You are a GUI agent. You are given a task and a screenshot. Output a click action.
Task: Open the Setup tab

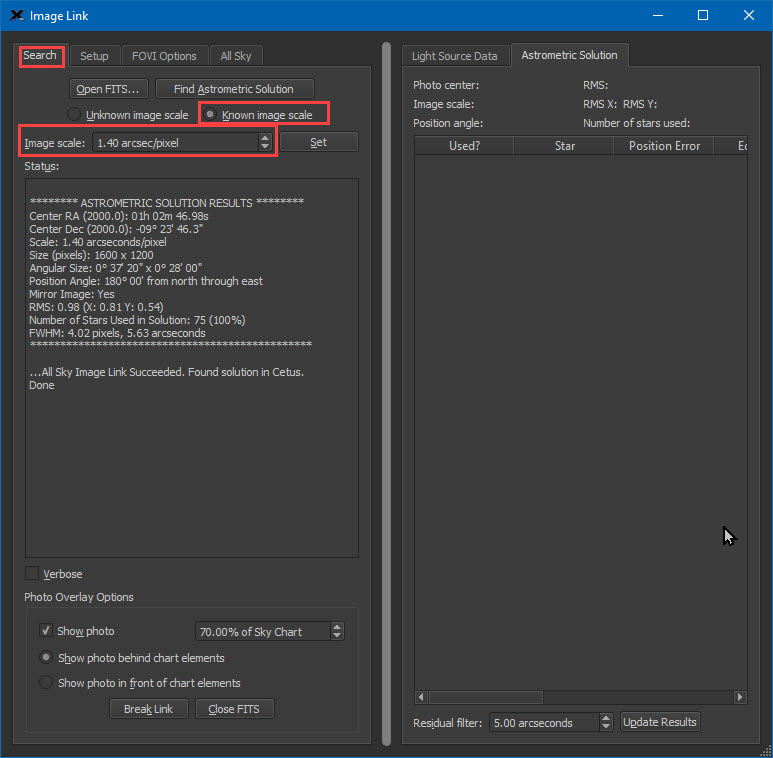coord(94,56)
